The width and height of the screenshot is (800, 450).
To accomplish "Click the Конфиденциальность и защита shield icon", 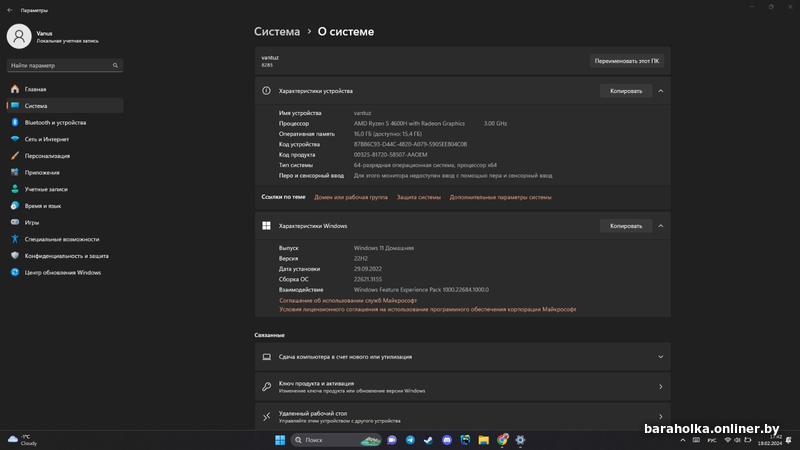I will click(15, 256).
